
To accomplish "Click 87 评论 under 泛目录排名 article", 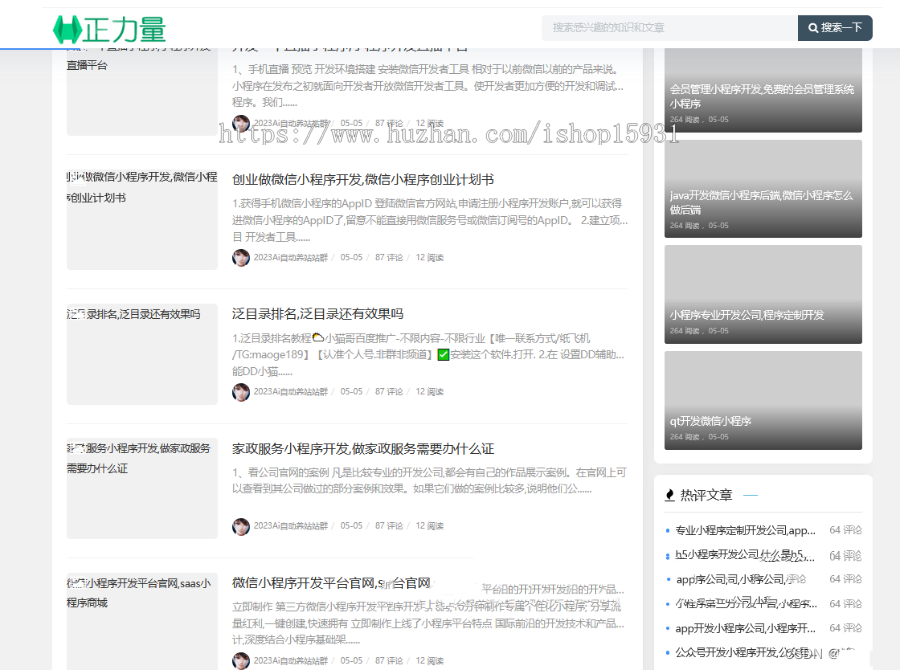I will pyautogui.click(x=389, y=392).
